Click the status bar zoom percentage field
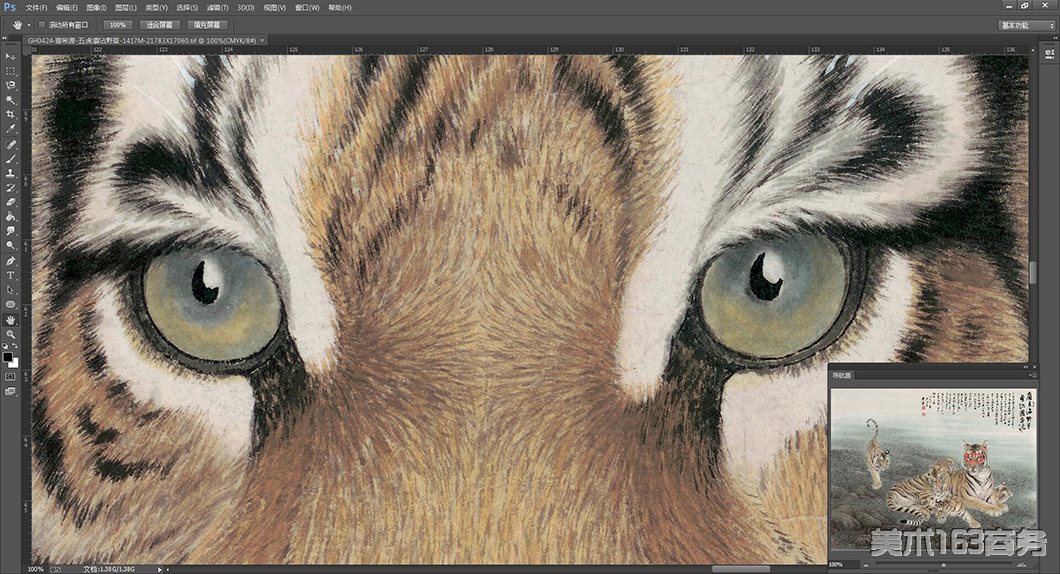The image size is (1060, 574). click(35, 569)
